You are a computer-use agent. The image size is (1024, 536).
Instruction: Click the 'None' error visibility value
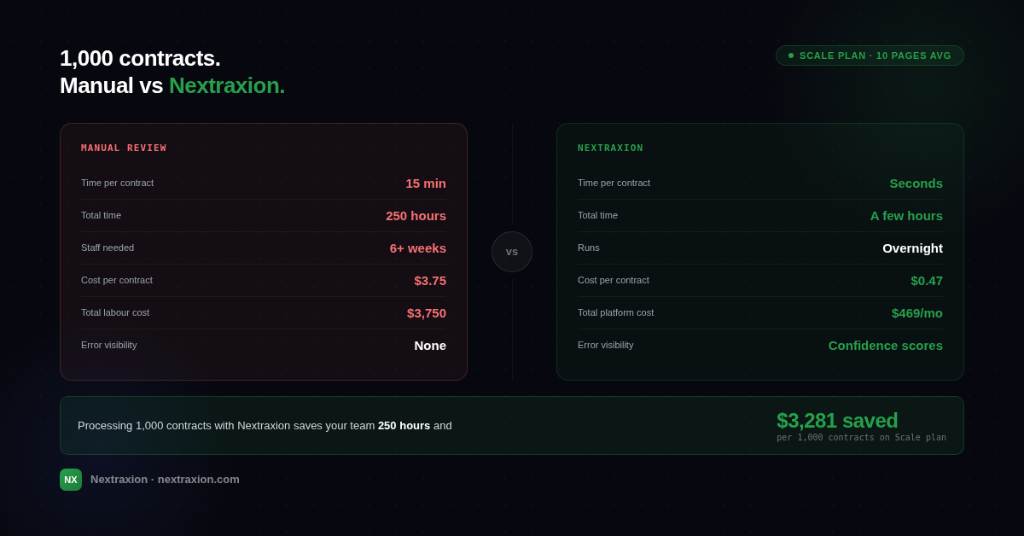(x=430, y=345)
